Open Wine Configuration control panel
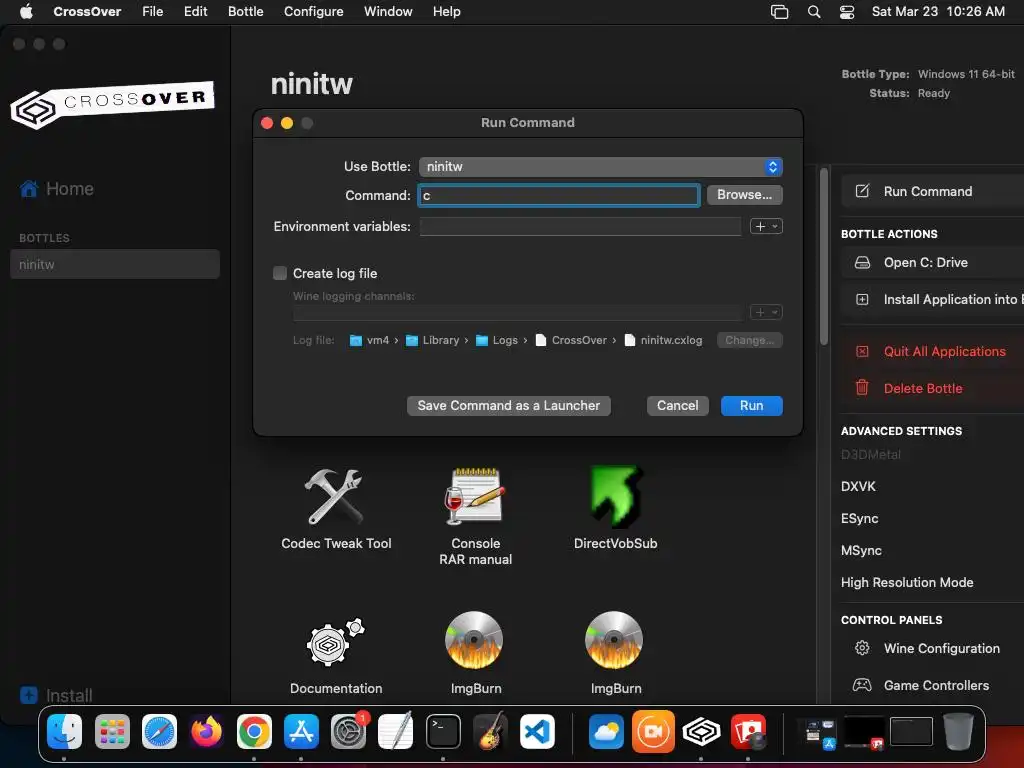This screenshot has height=768, width=1024. coord(933,648)
